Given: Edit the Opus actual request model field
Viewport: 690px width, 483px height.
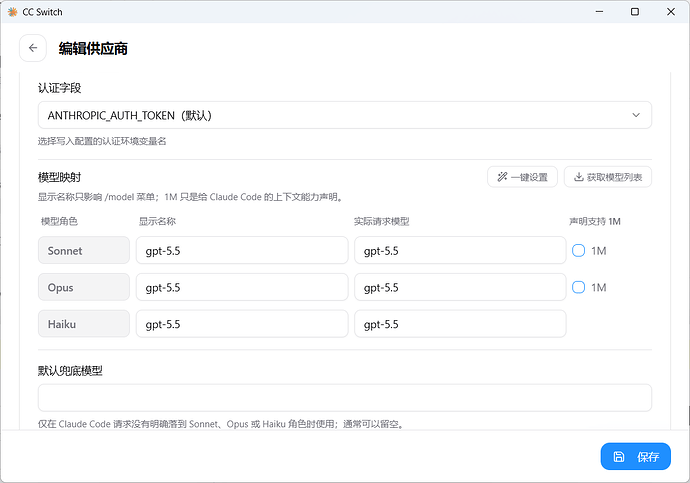Looking at the screenshot, I should pyautogui.click(x=460, y=287).
